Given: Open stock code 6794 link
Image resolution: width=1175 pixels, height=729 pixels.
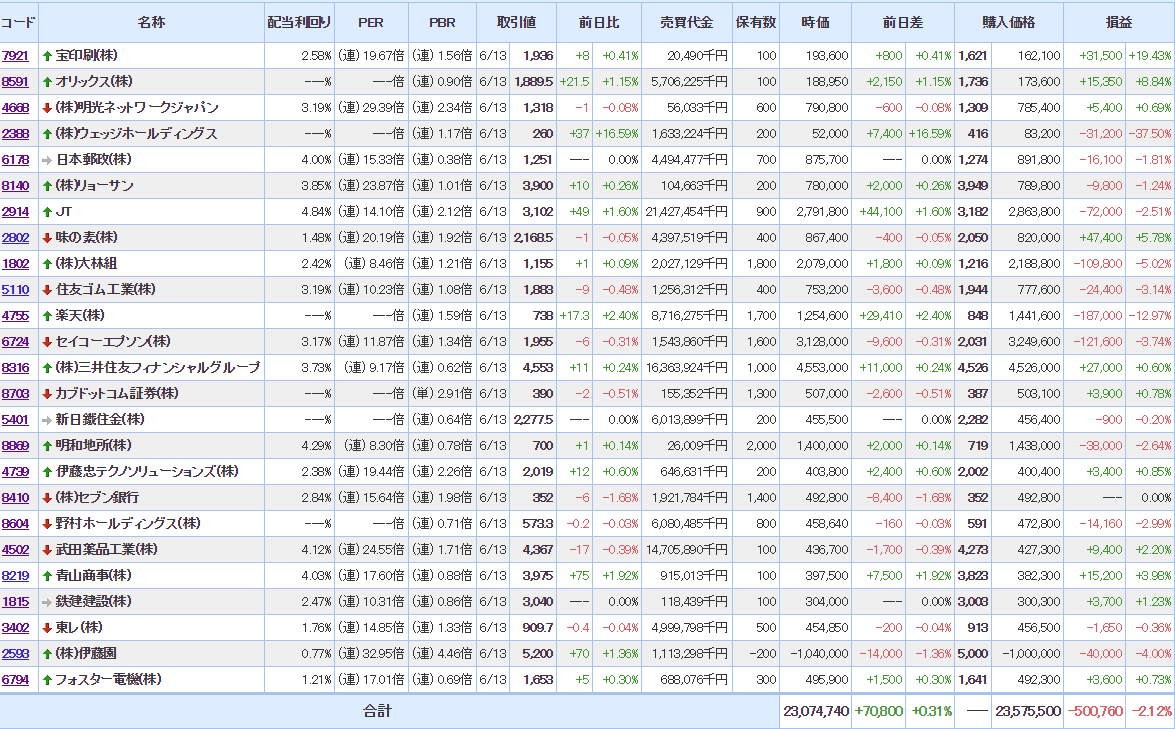Looking at the screenshot, I should (x=16, y=679).
